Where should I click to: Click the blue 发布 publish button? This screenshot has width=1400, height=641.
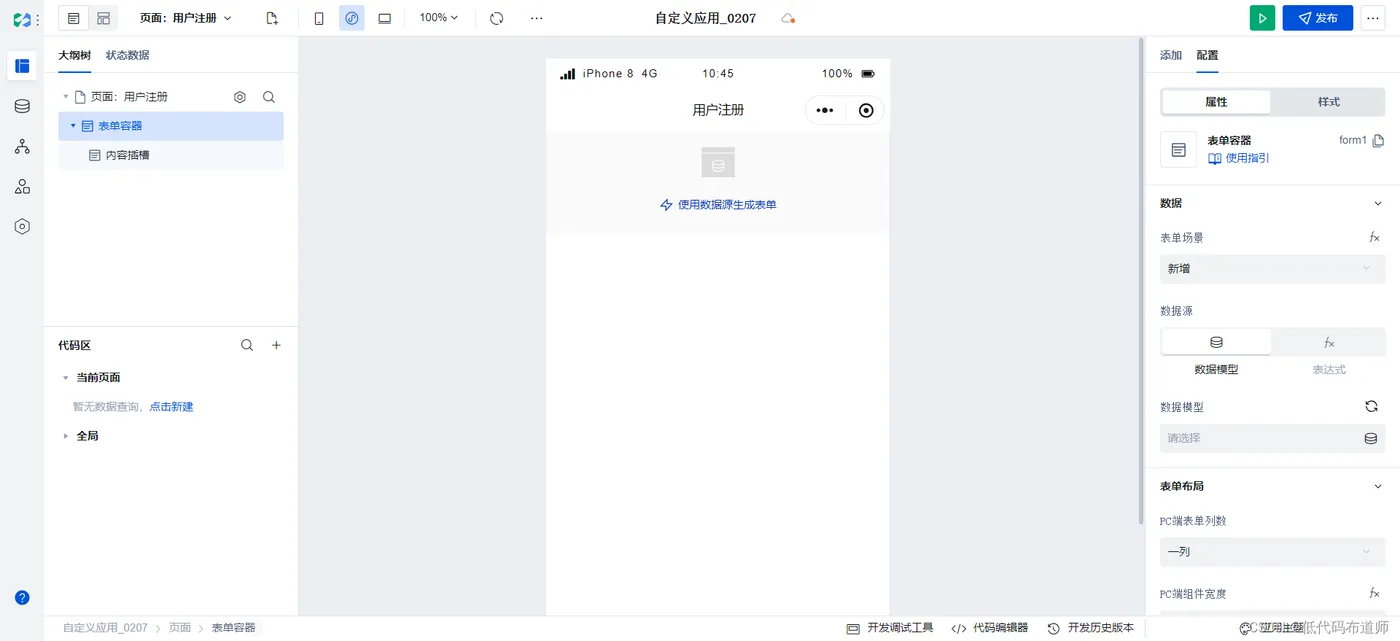(x=1318, y=18)
